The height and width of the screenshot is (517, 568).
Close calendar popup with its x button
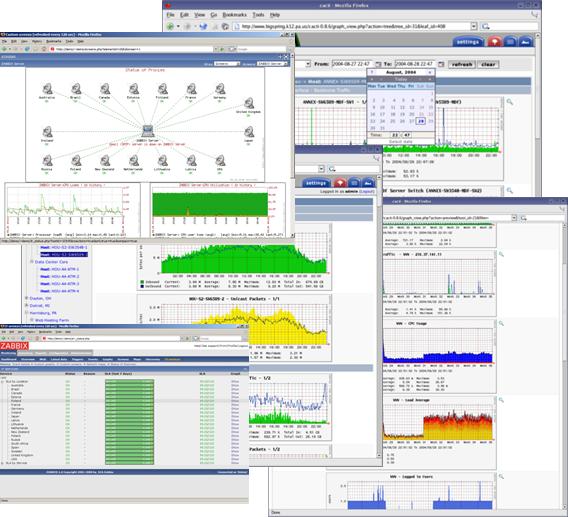coord(430,72)
